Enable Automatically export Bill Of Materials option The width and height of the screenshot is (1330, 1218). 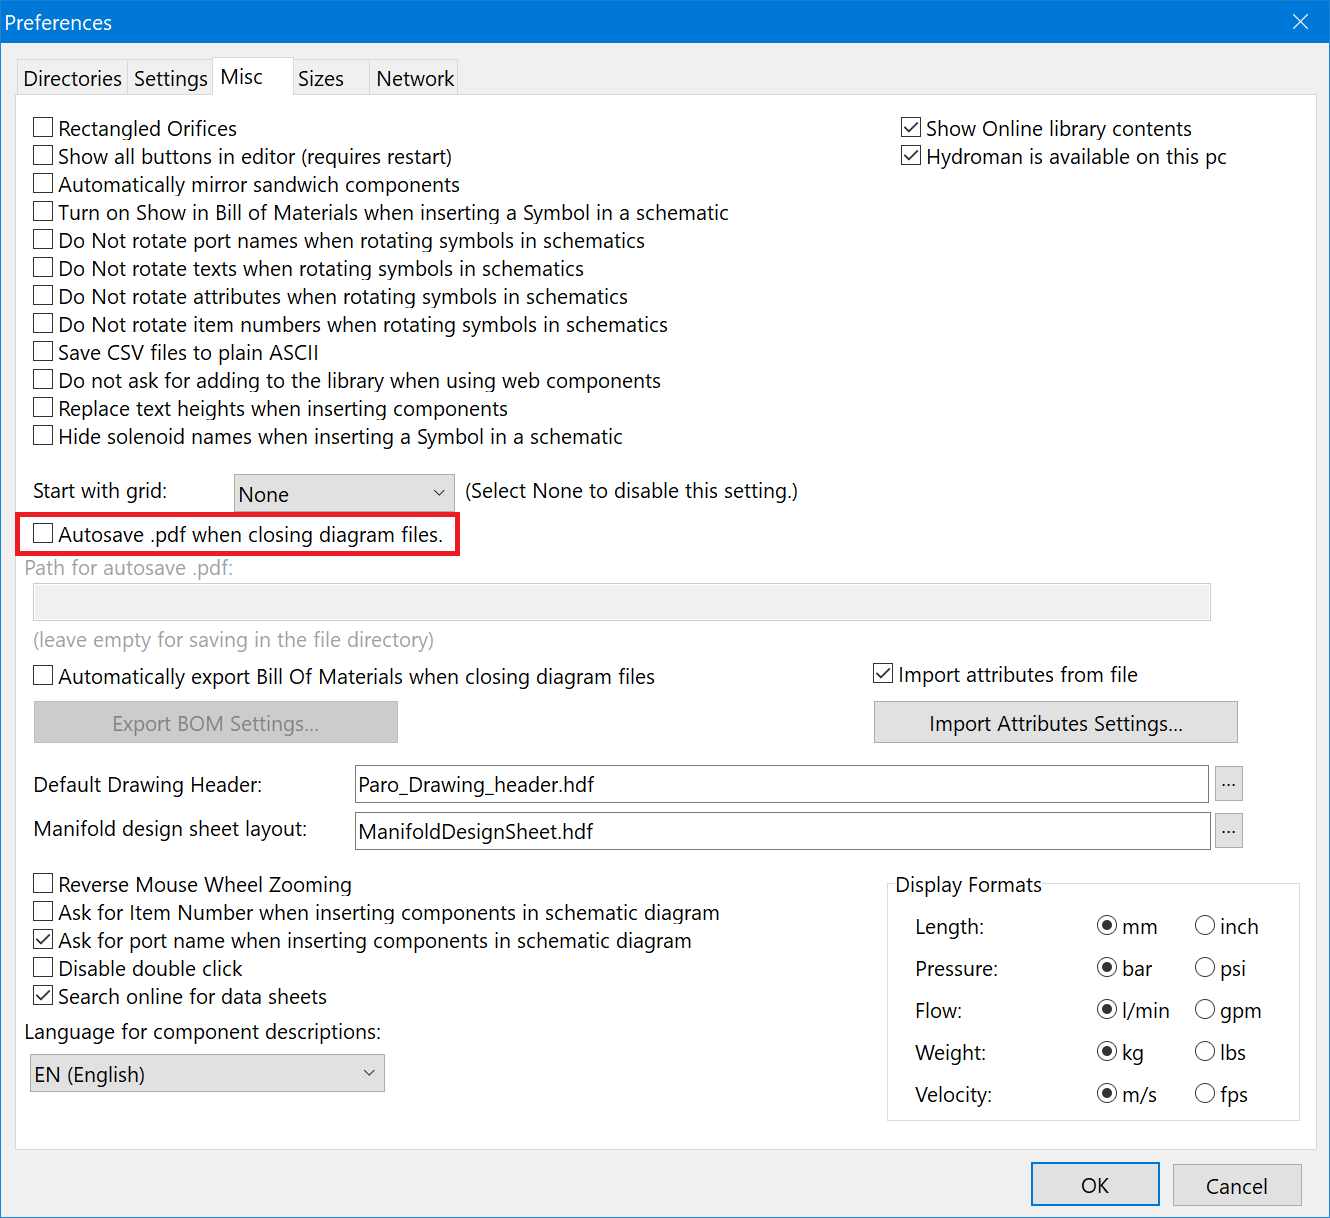[x=42, y=675]
